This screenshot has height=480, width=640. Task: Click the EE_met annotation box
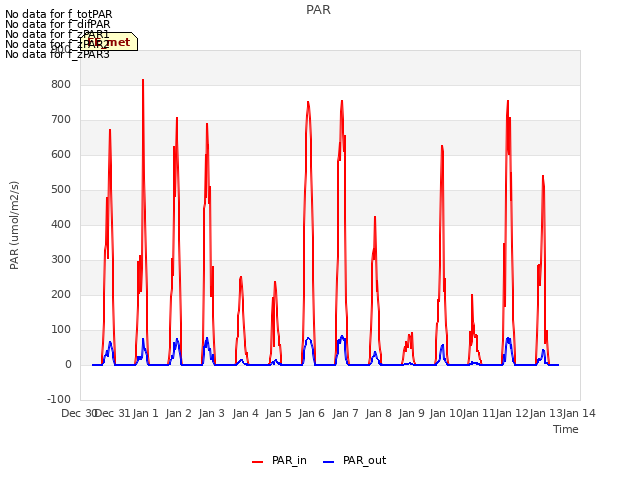[x=109, y=42]
